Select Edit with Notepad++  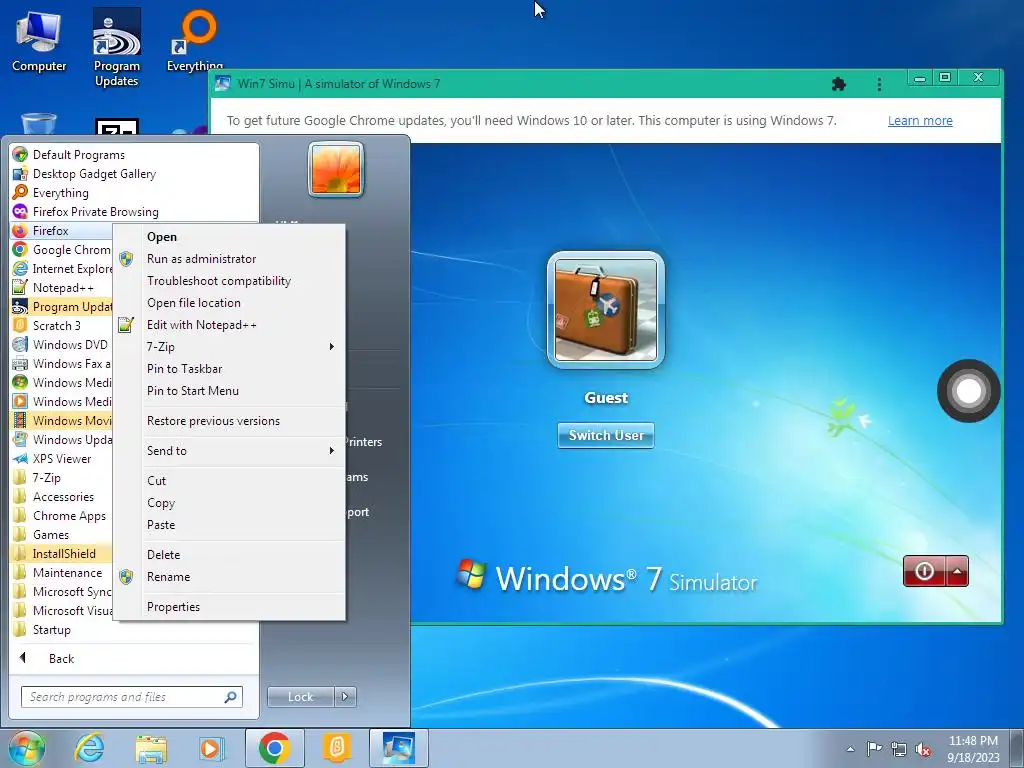[230, 325]
